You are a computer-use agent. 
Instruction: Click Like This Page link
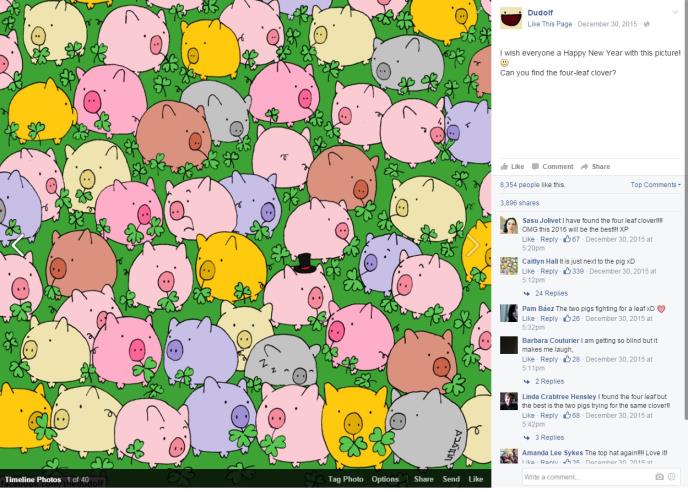click(549, 24)
